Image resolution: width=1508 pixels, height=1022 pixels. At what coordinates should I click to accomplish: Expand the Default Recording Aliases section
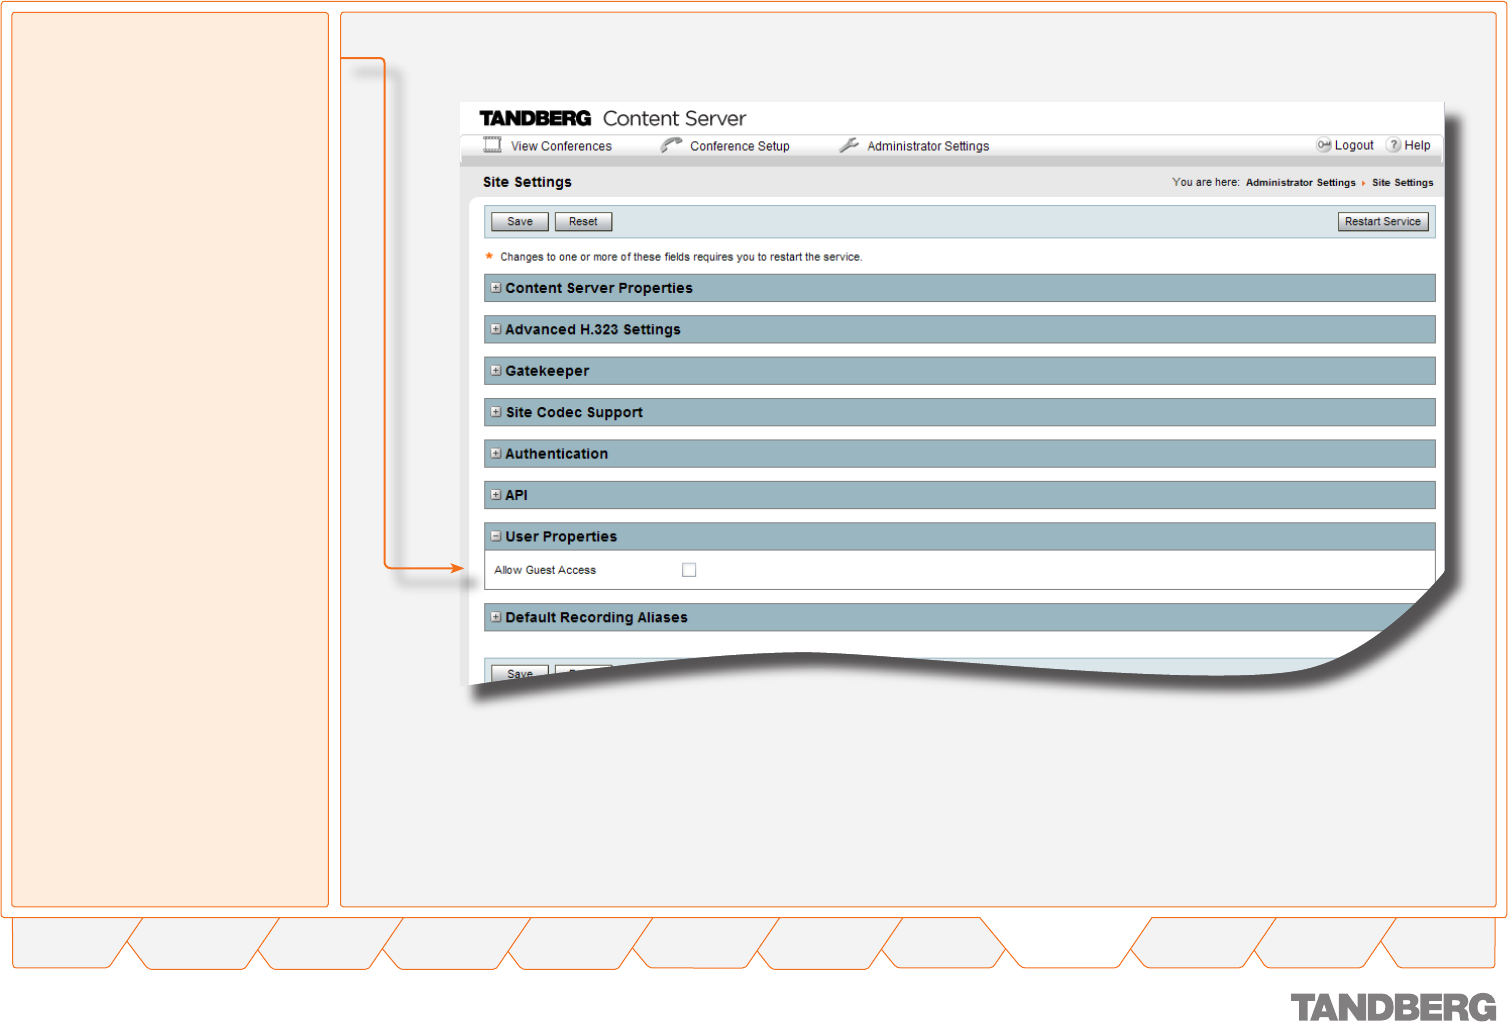[496, 618]
